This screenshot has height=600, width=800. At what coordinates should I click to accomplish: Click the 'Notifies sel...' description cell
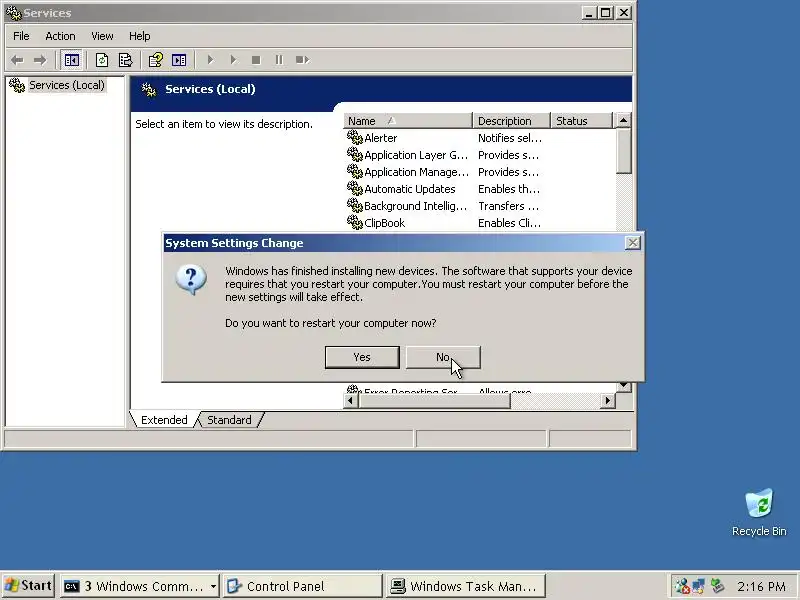pos(510,138)
